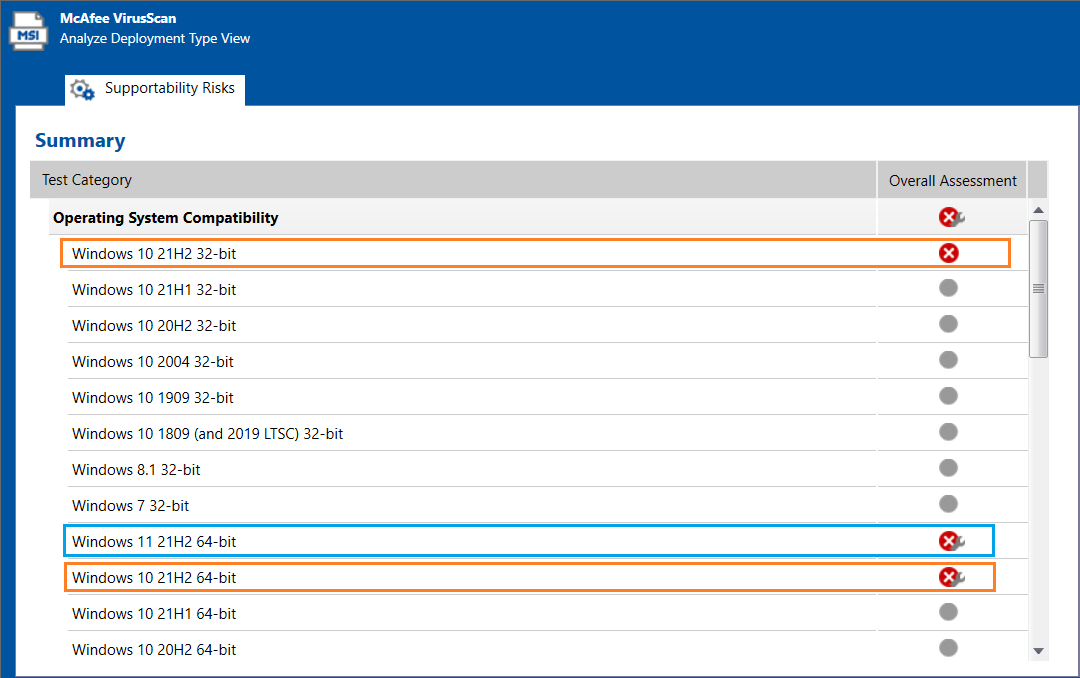
Task: Click the gray status dot for Windows 10 20H2 64-bit
Action: tap(948, 648)
